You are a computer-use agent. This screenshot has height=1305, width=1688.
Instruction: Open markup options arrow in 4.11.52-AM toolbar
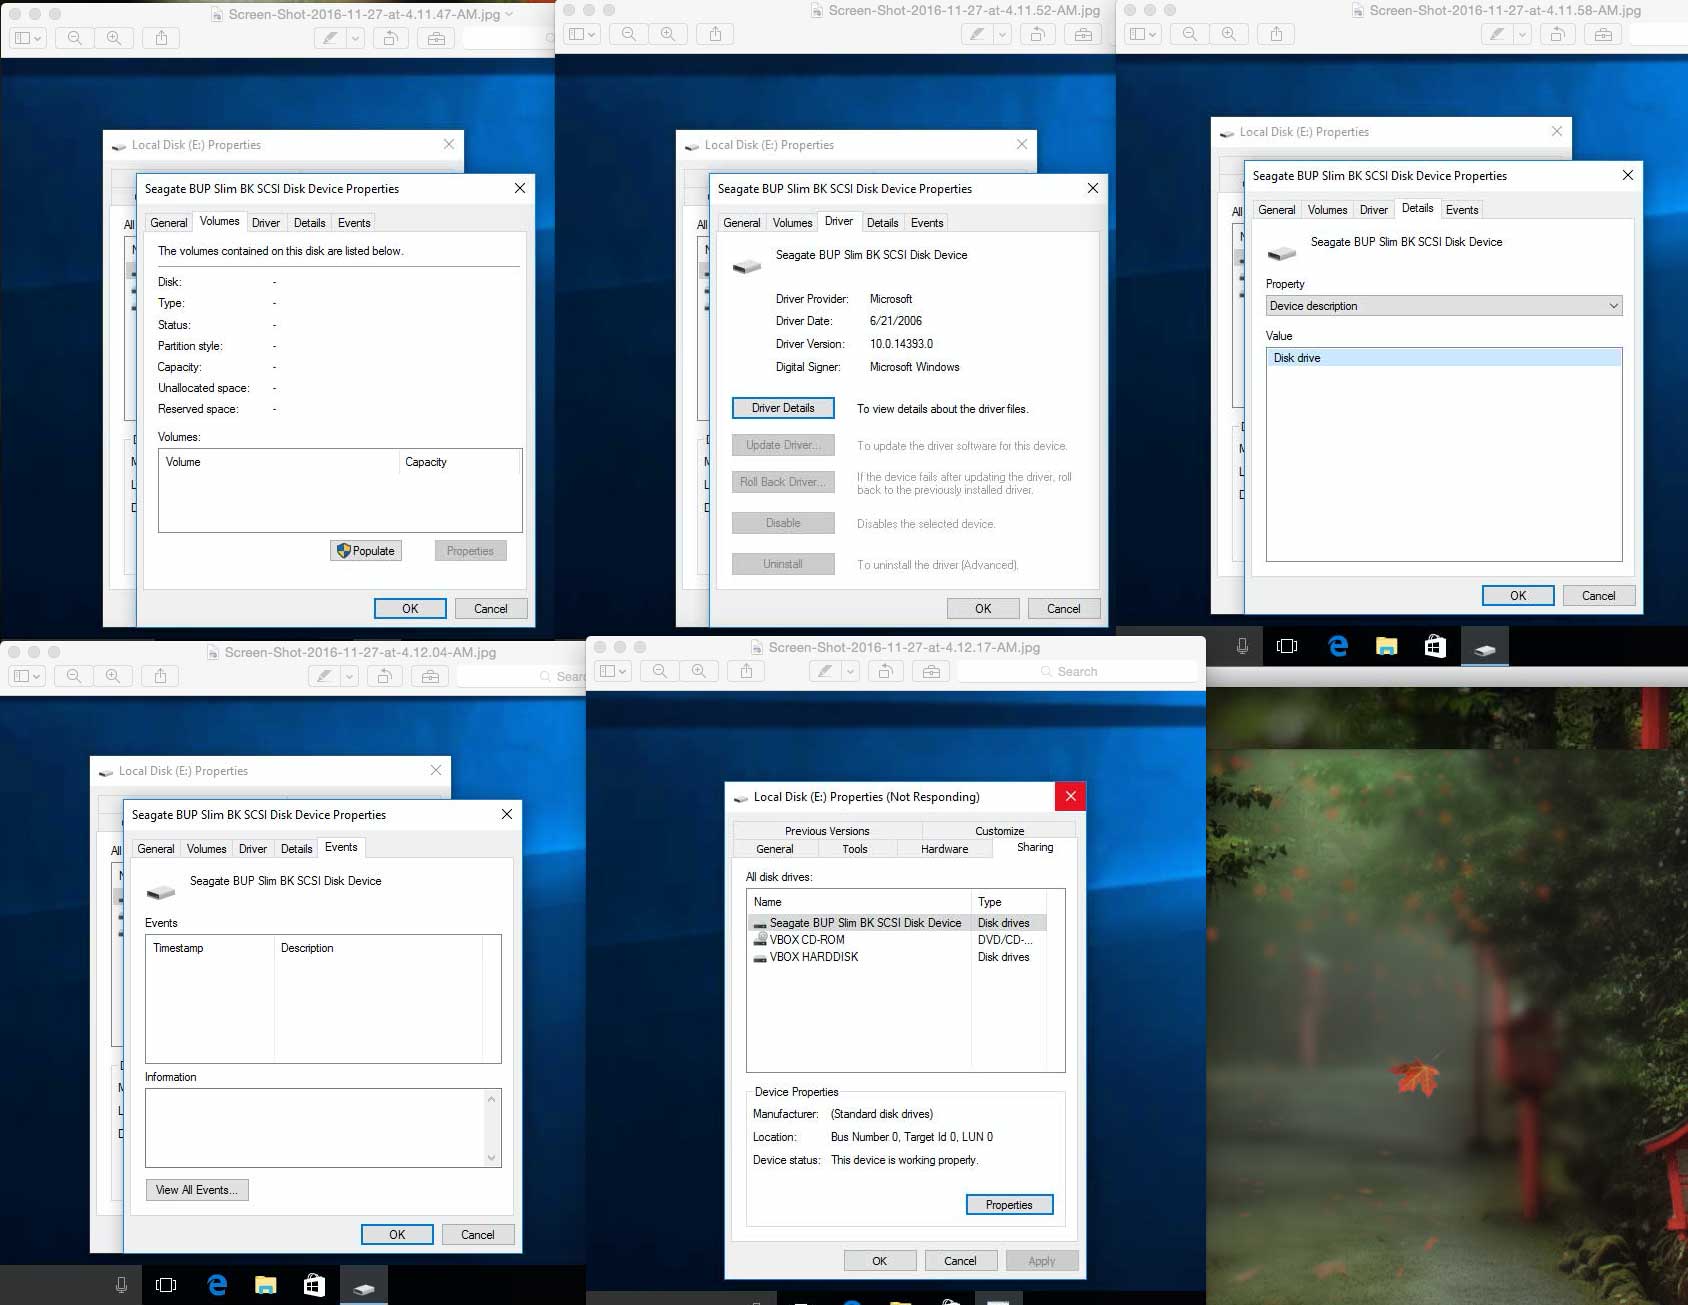(1002, 34)
